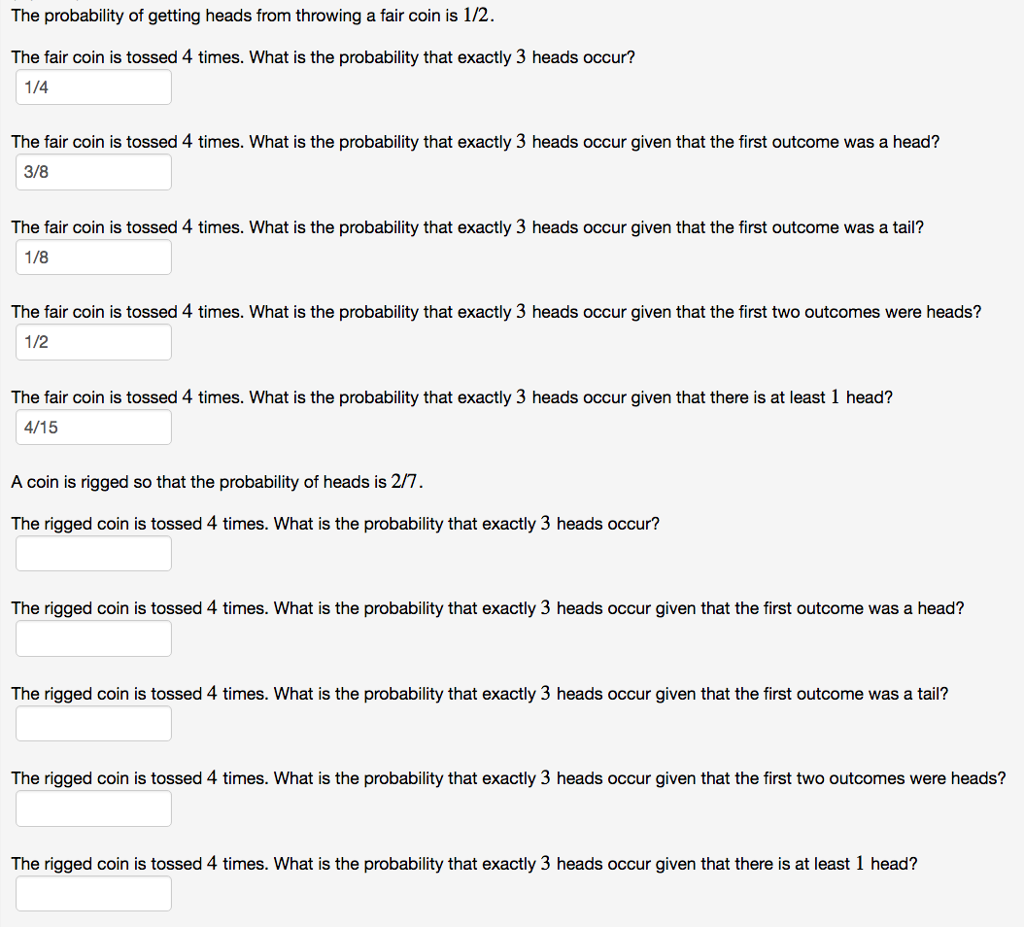Select the input box showing 1/8
Viewport: 1024px width, 927px height.
tap(93, 257)
